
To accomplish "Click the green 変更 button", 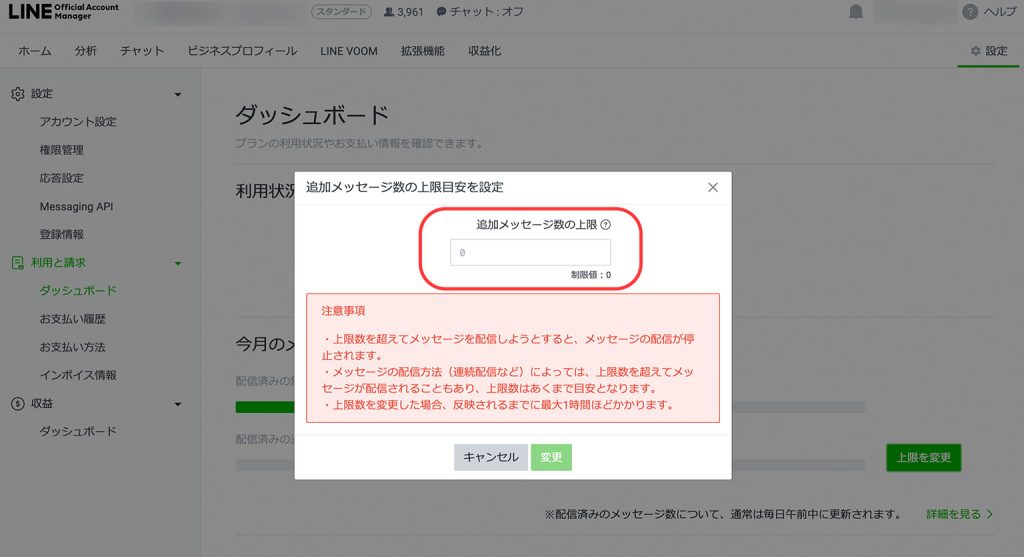I will tap(551, 457).
